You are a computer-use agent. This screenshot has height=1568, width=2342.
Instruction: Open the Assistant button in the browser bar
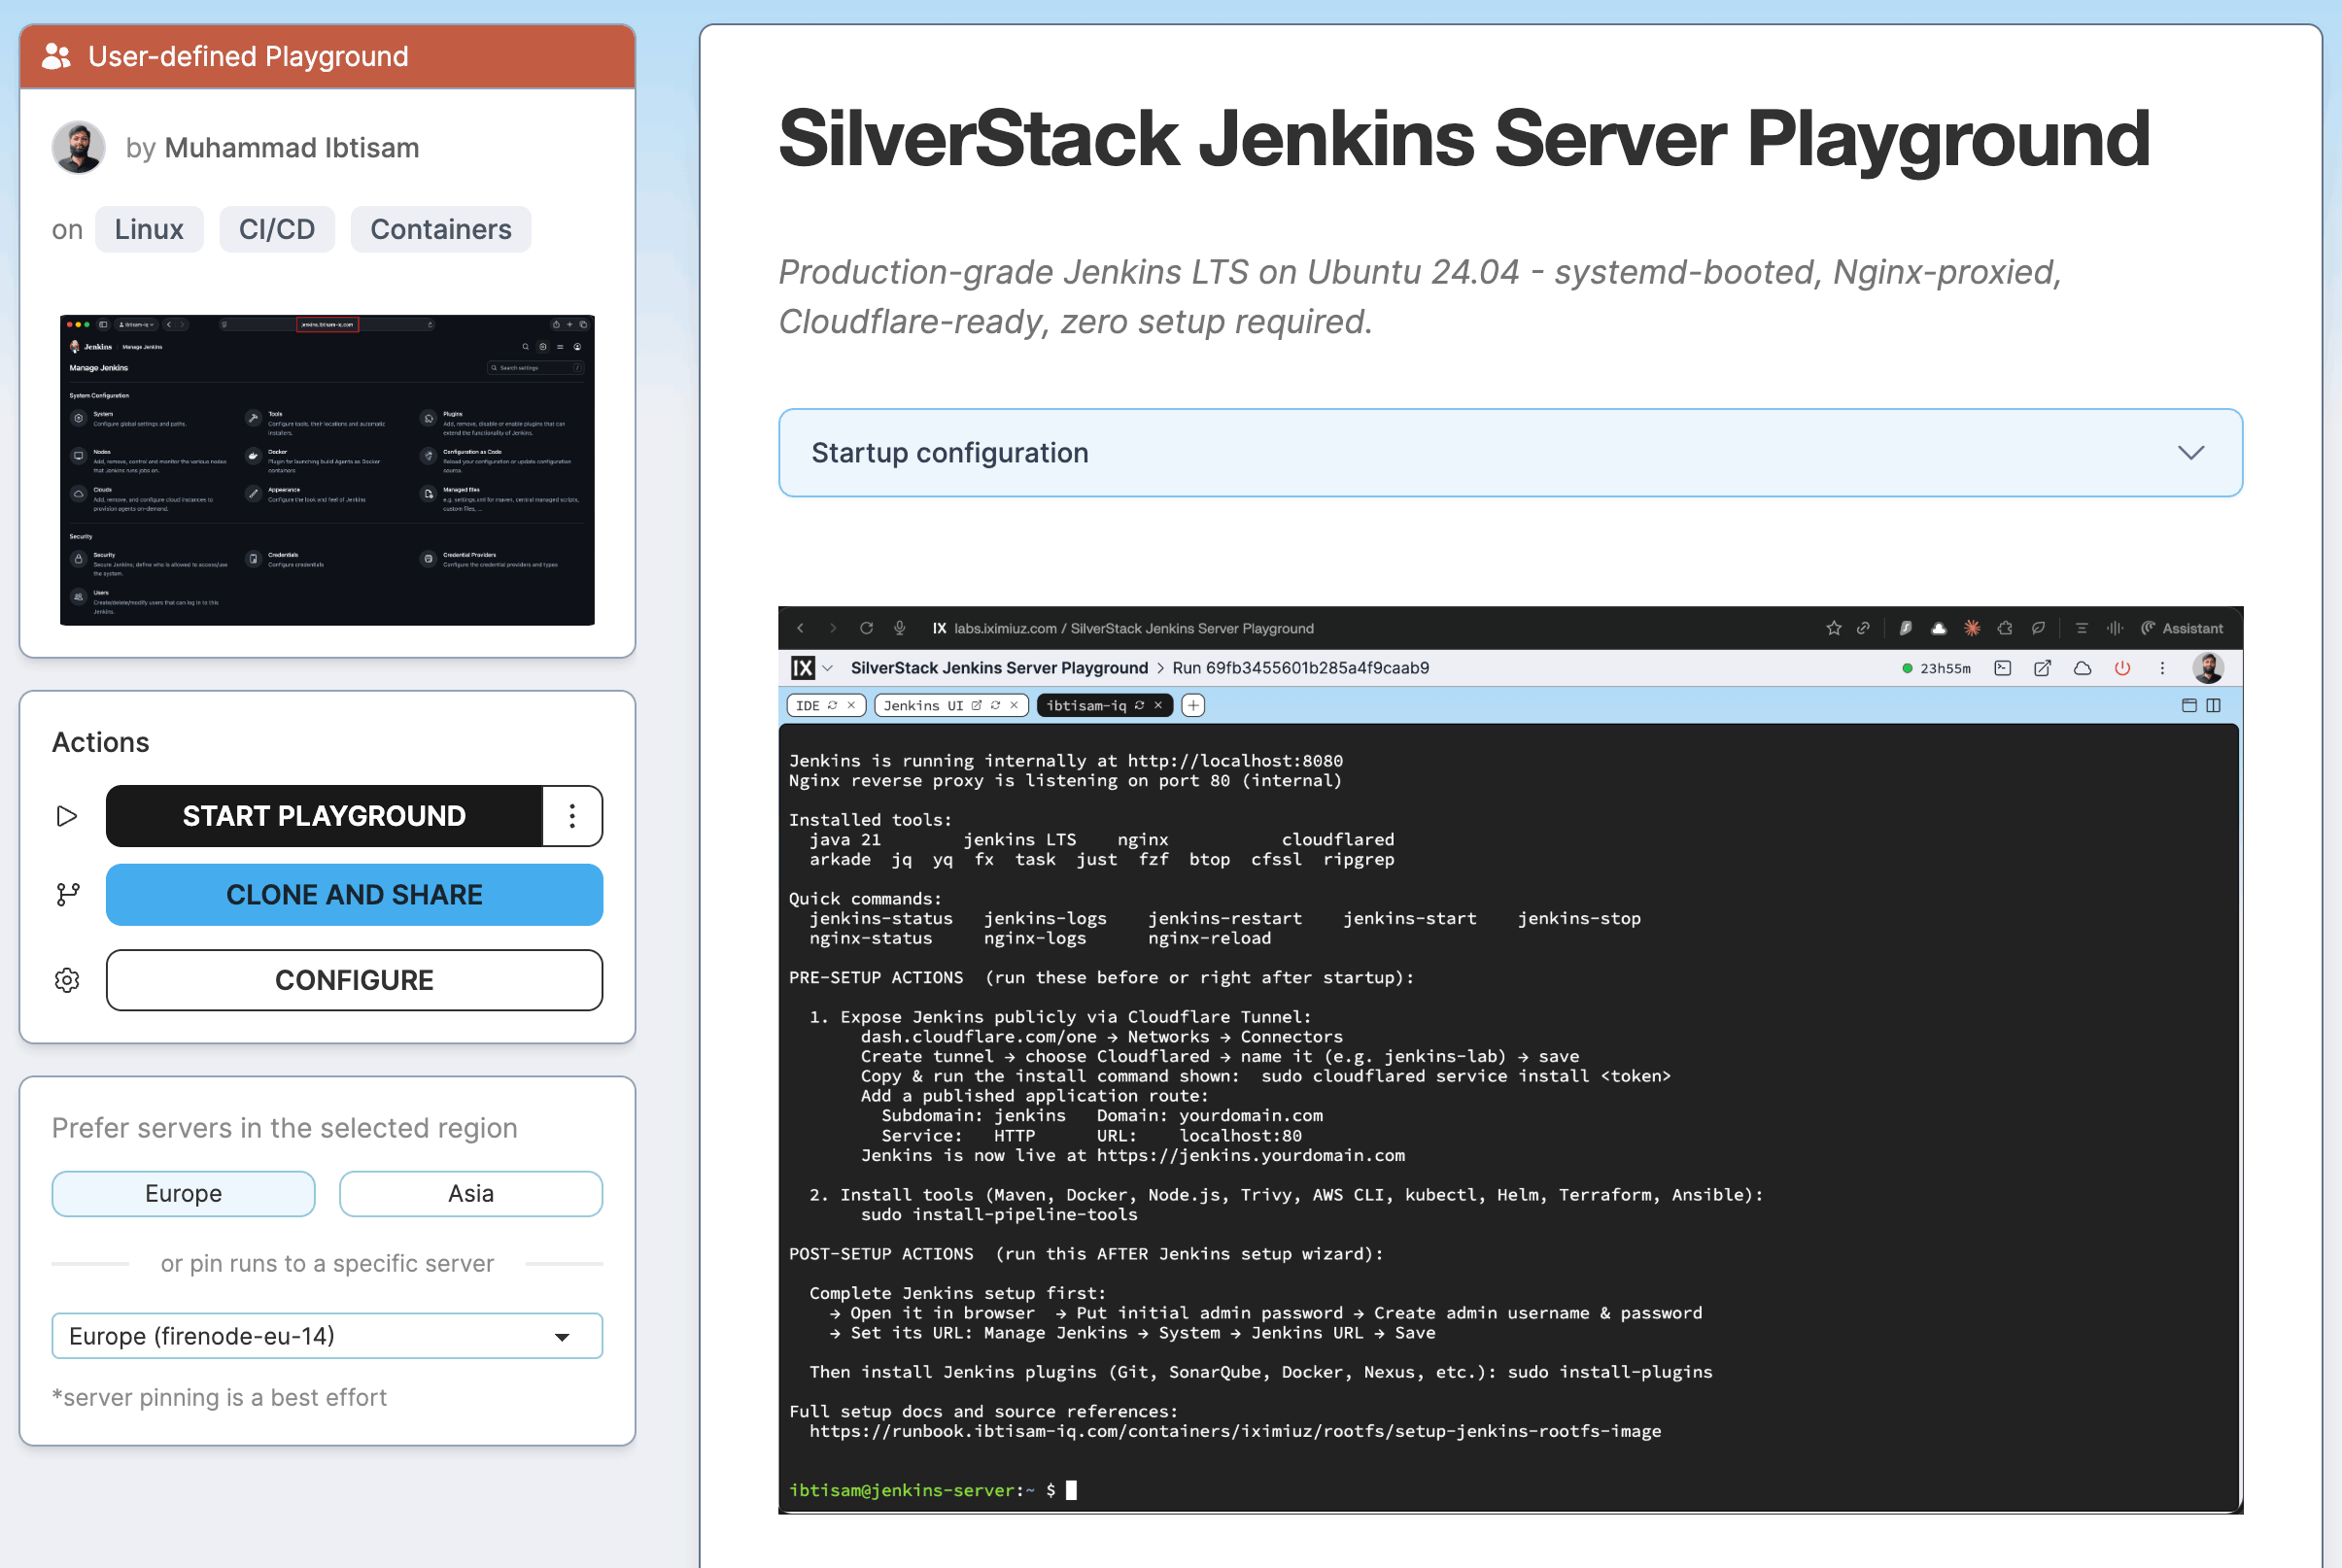click(2182, 628)
